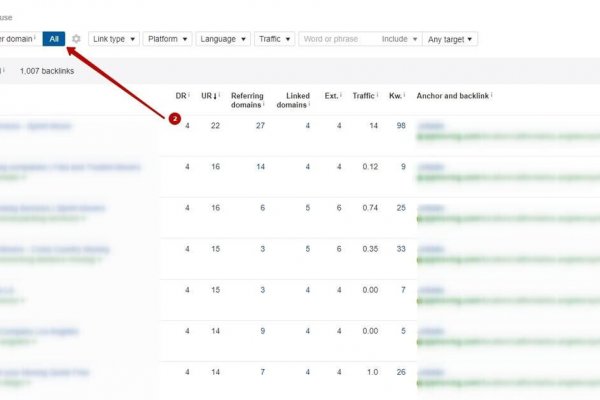Open the Include option dropdown
The image size is (600, 400).
coord(399,39)
